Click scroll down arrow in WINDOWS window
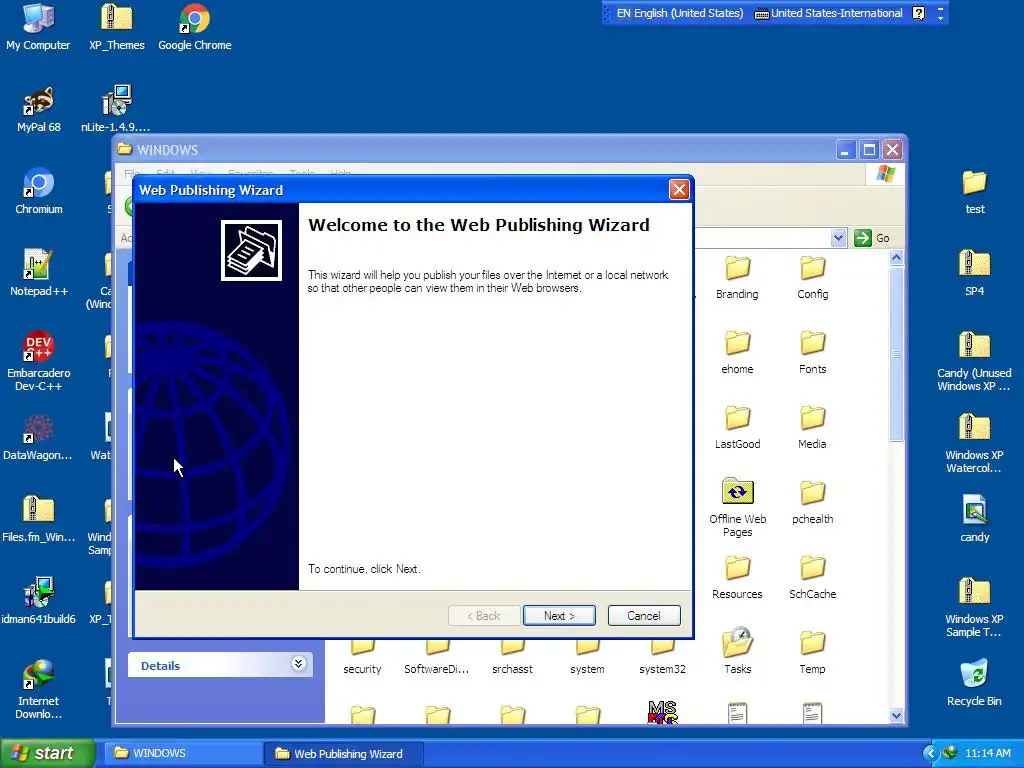This screenshot has height=768, width=1024. (897, 716)
